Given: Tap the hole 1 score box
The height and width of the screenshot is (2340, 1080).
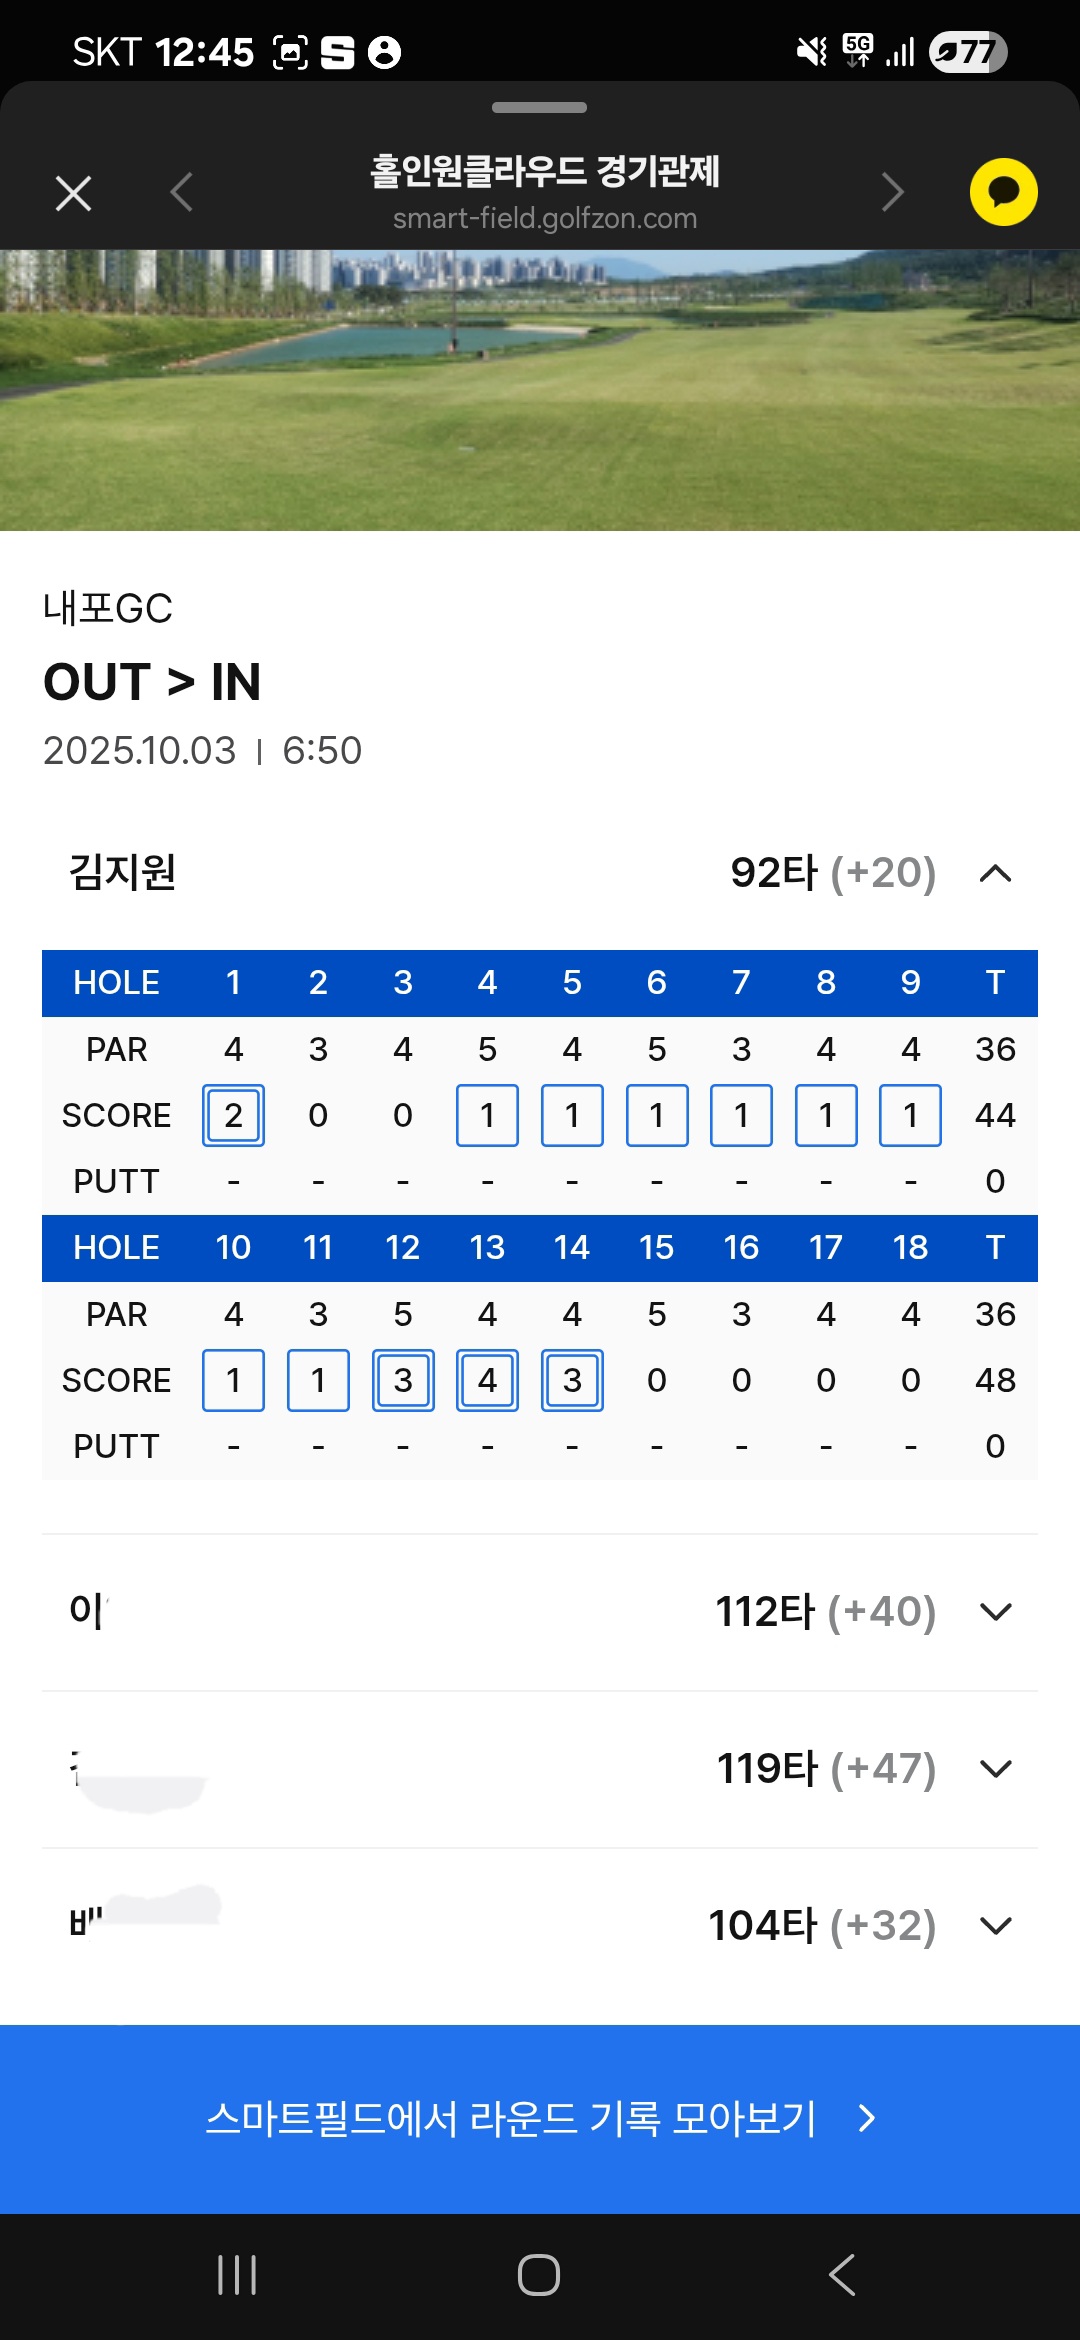Looking at the screenshot, I should 233,1115.
